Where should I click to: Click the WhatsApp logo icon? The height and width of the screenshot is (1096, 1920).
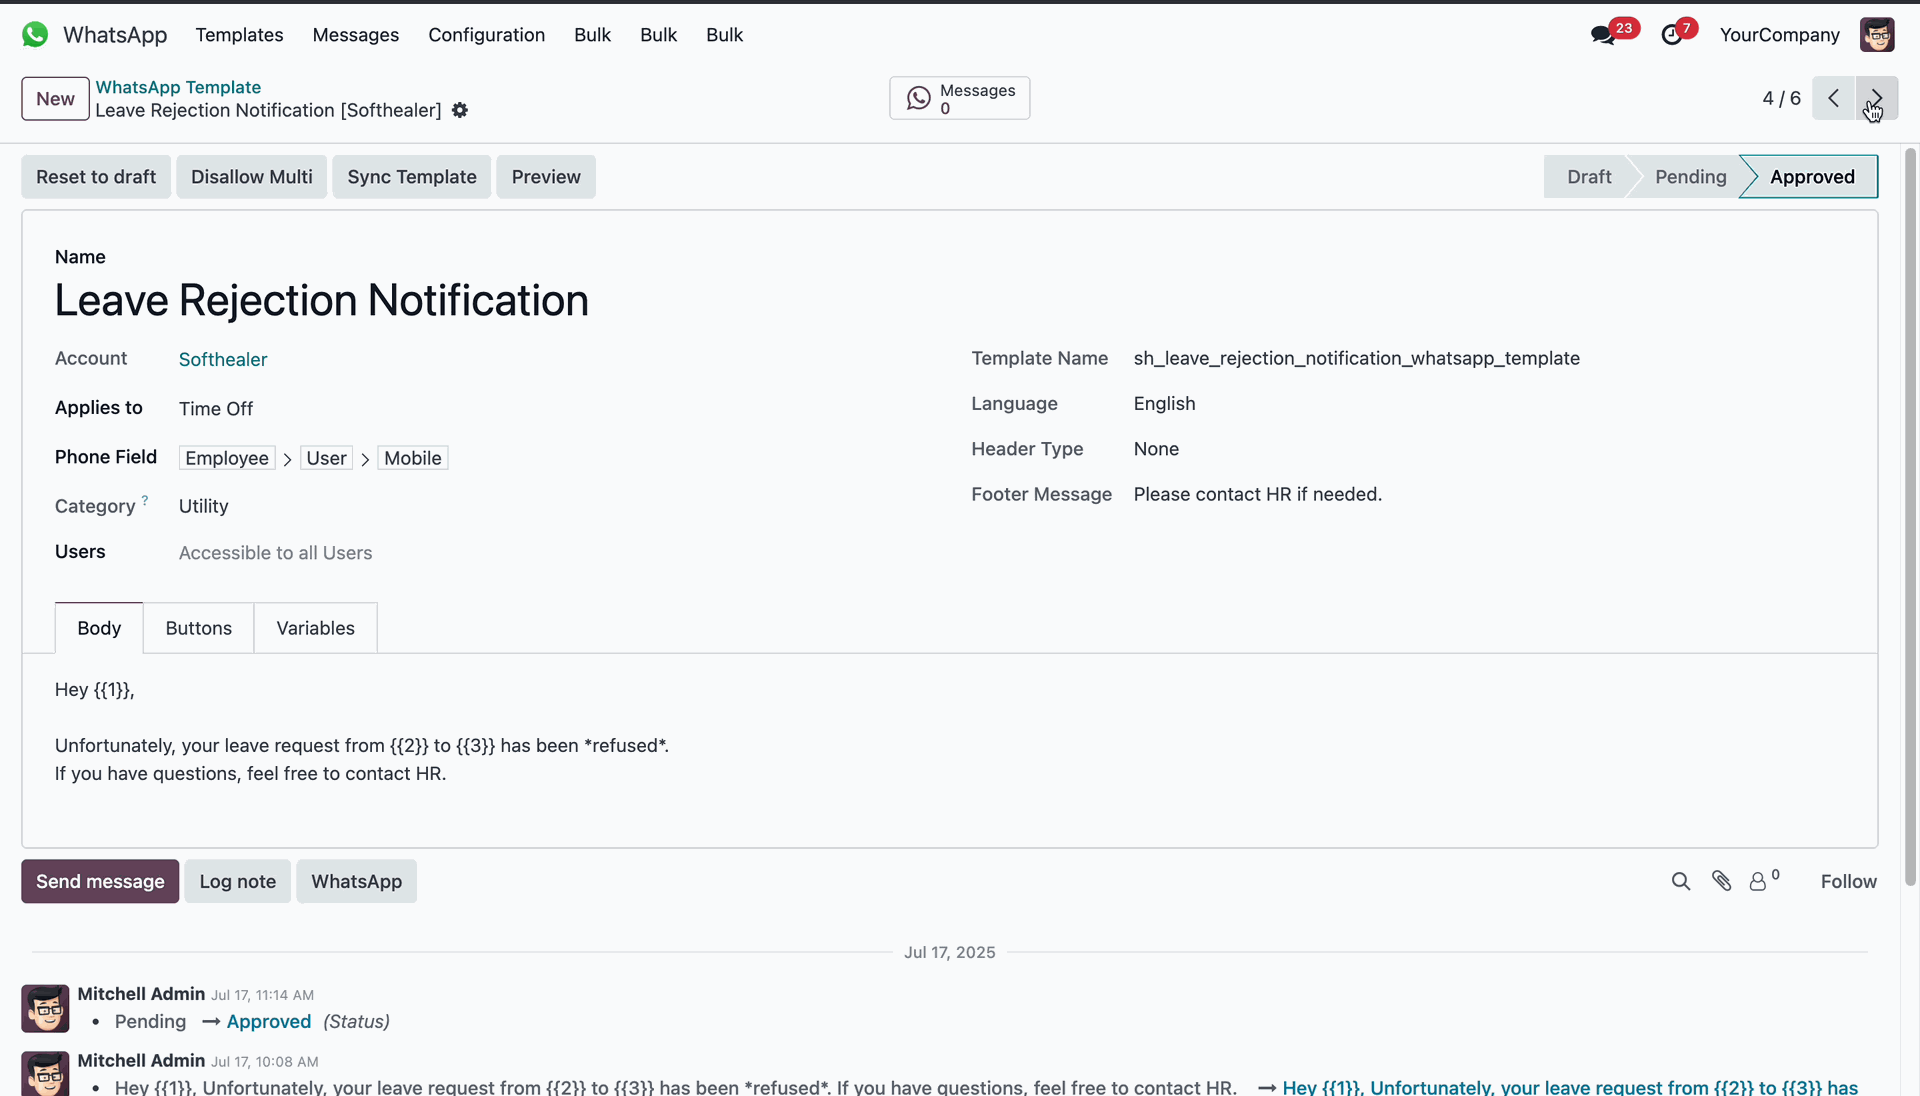pyautogui.click(x=35, y=35)
